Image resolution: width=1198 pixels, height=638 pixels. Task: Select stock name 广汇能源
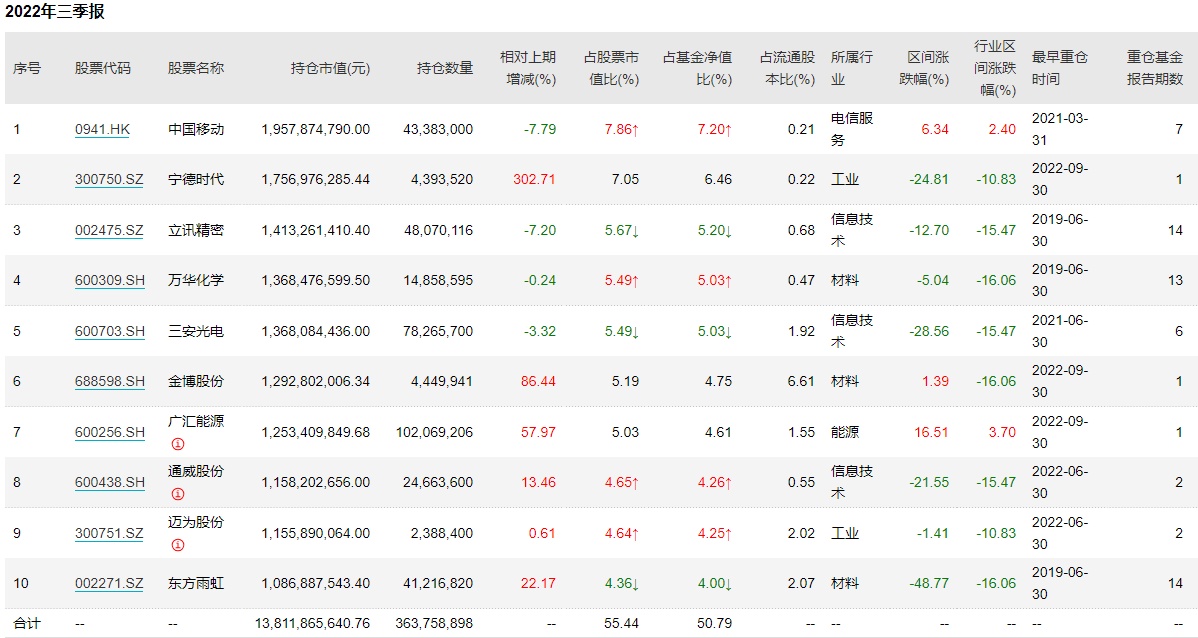click(x=196, y=421)
